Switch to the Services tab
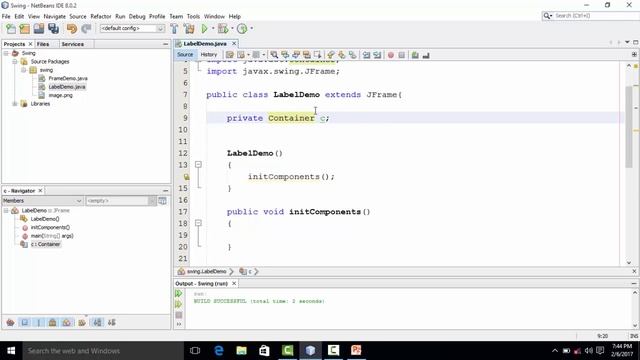Screen dimensions: 640x360 pyautogui.click(x=73, y=44)
